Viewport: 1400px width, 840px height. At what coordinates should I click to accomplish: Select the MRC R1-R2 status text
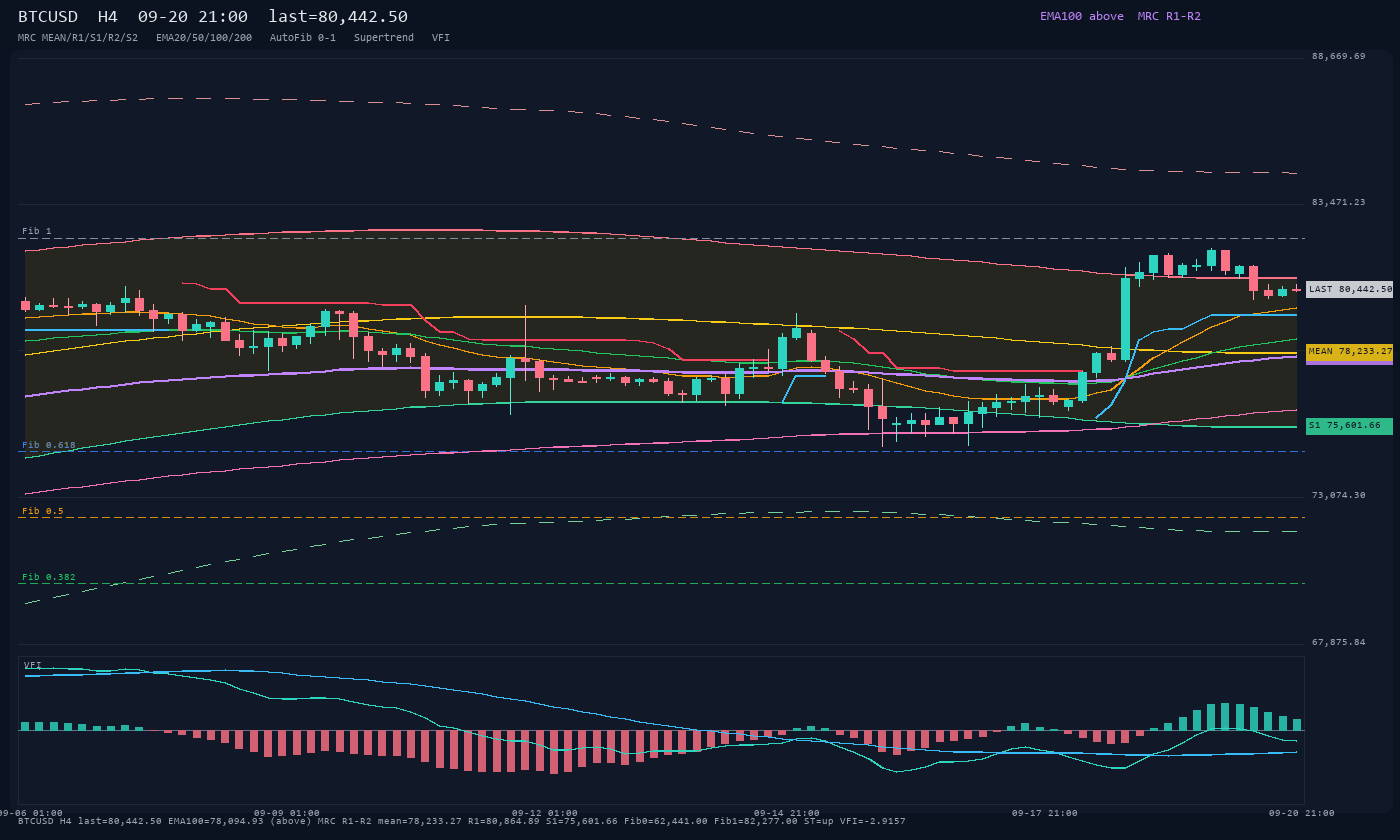(1169, 16)
